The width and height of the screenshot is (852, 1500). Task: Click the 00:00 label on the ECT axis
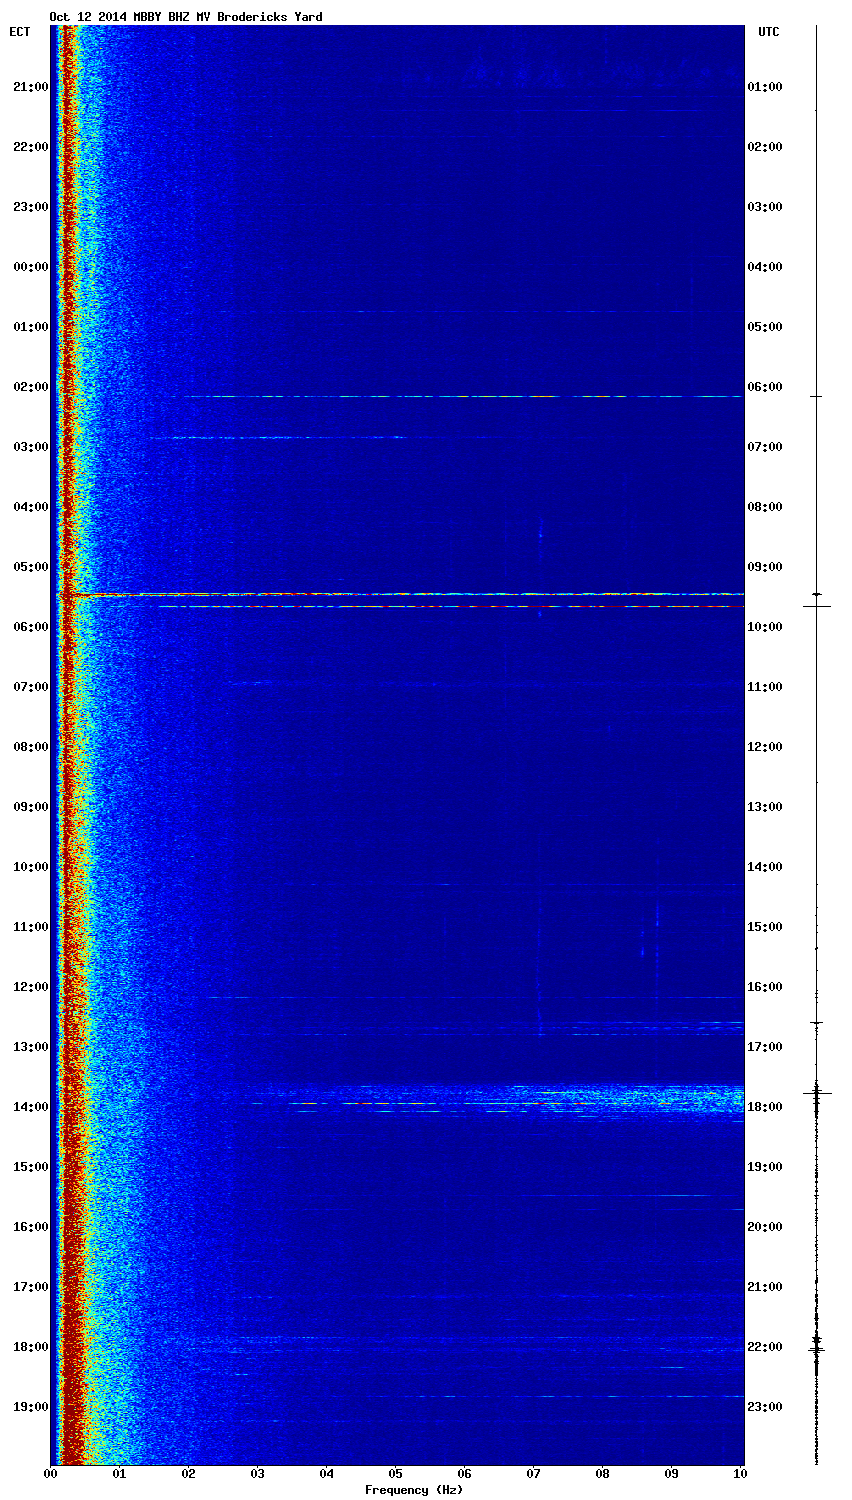(x=30, y=267)
